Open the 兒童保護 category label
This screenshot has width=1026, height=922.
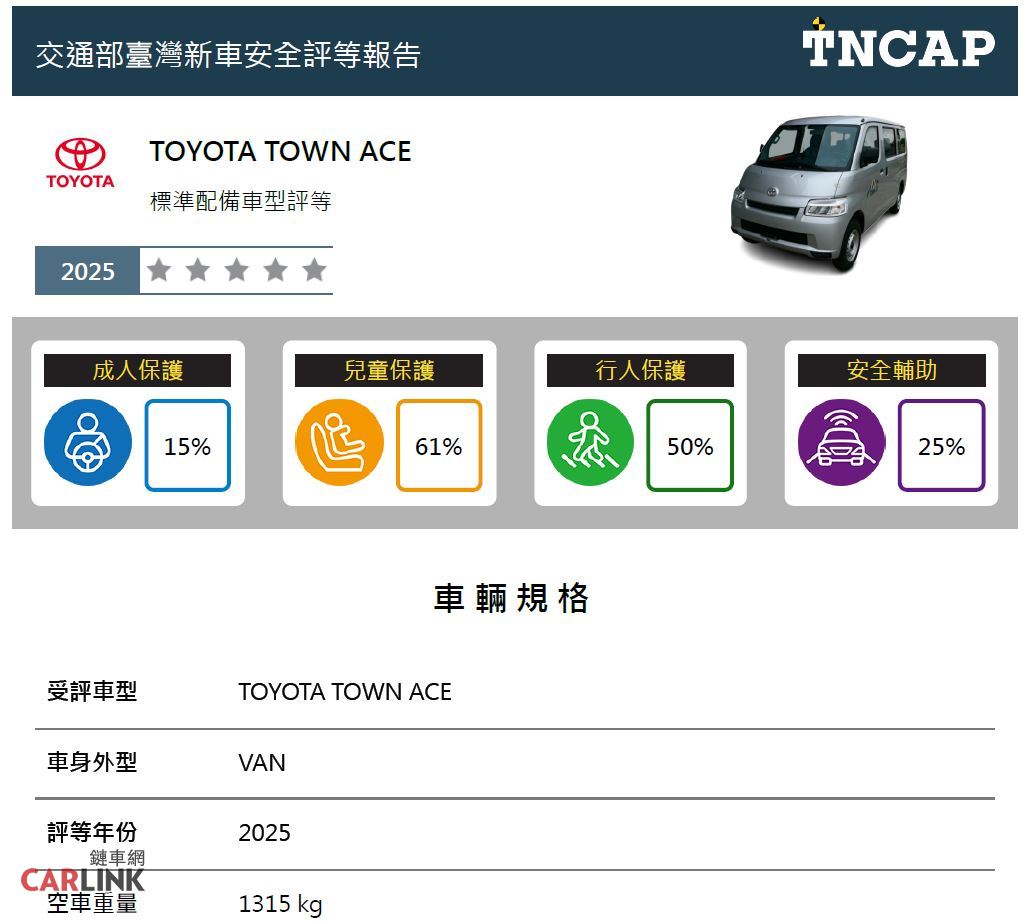point(389,371)
